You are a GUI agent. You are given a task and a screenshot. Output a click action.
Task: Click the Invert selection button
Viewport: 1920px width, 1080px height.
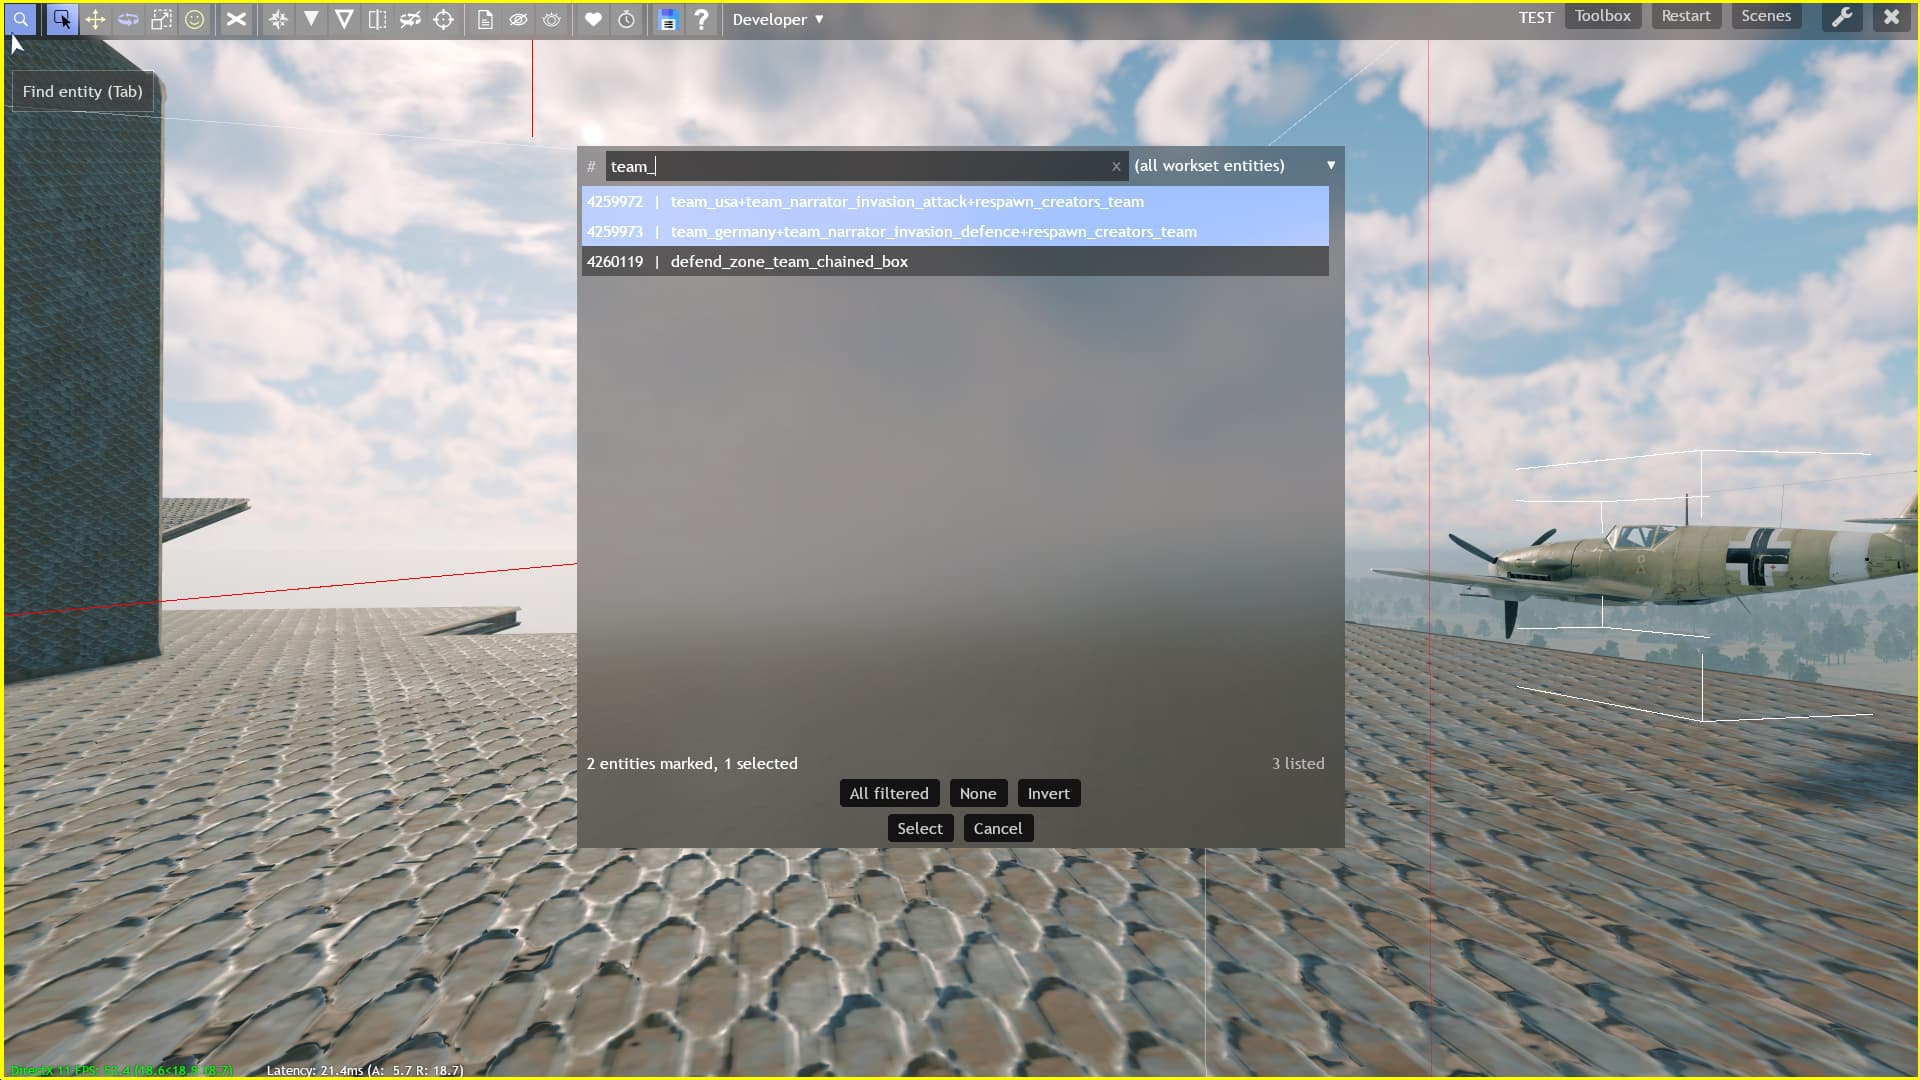click(1048, 793)
